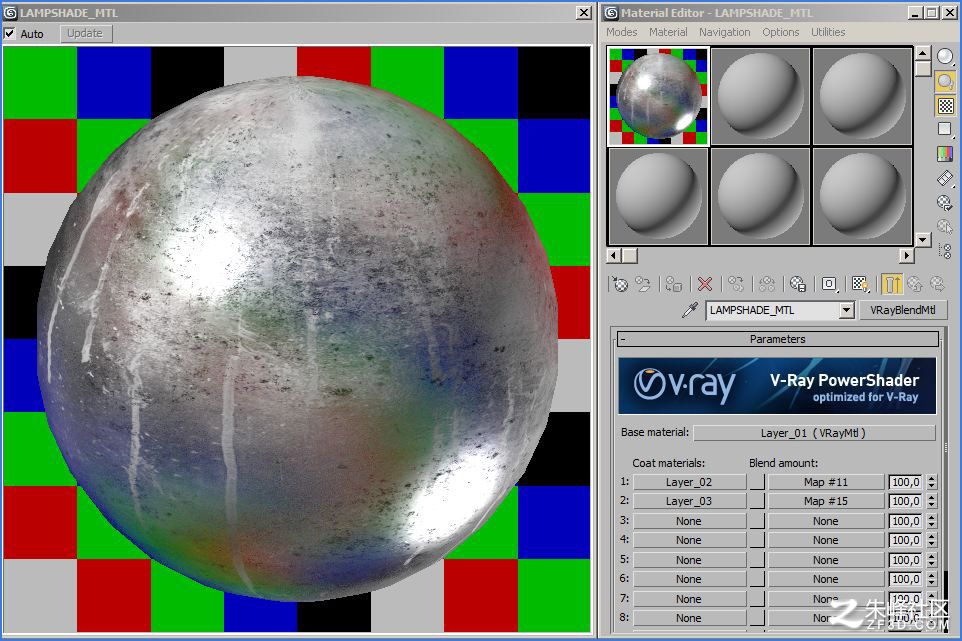962x641 pixels.
Task: Open blend map Map #15
Action: (x=826, y=501)
